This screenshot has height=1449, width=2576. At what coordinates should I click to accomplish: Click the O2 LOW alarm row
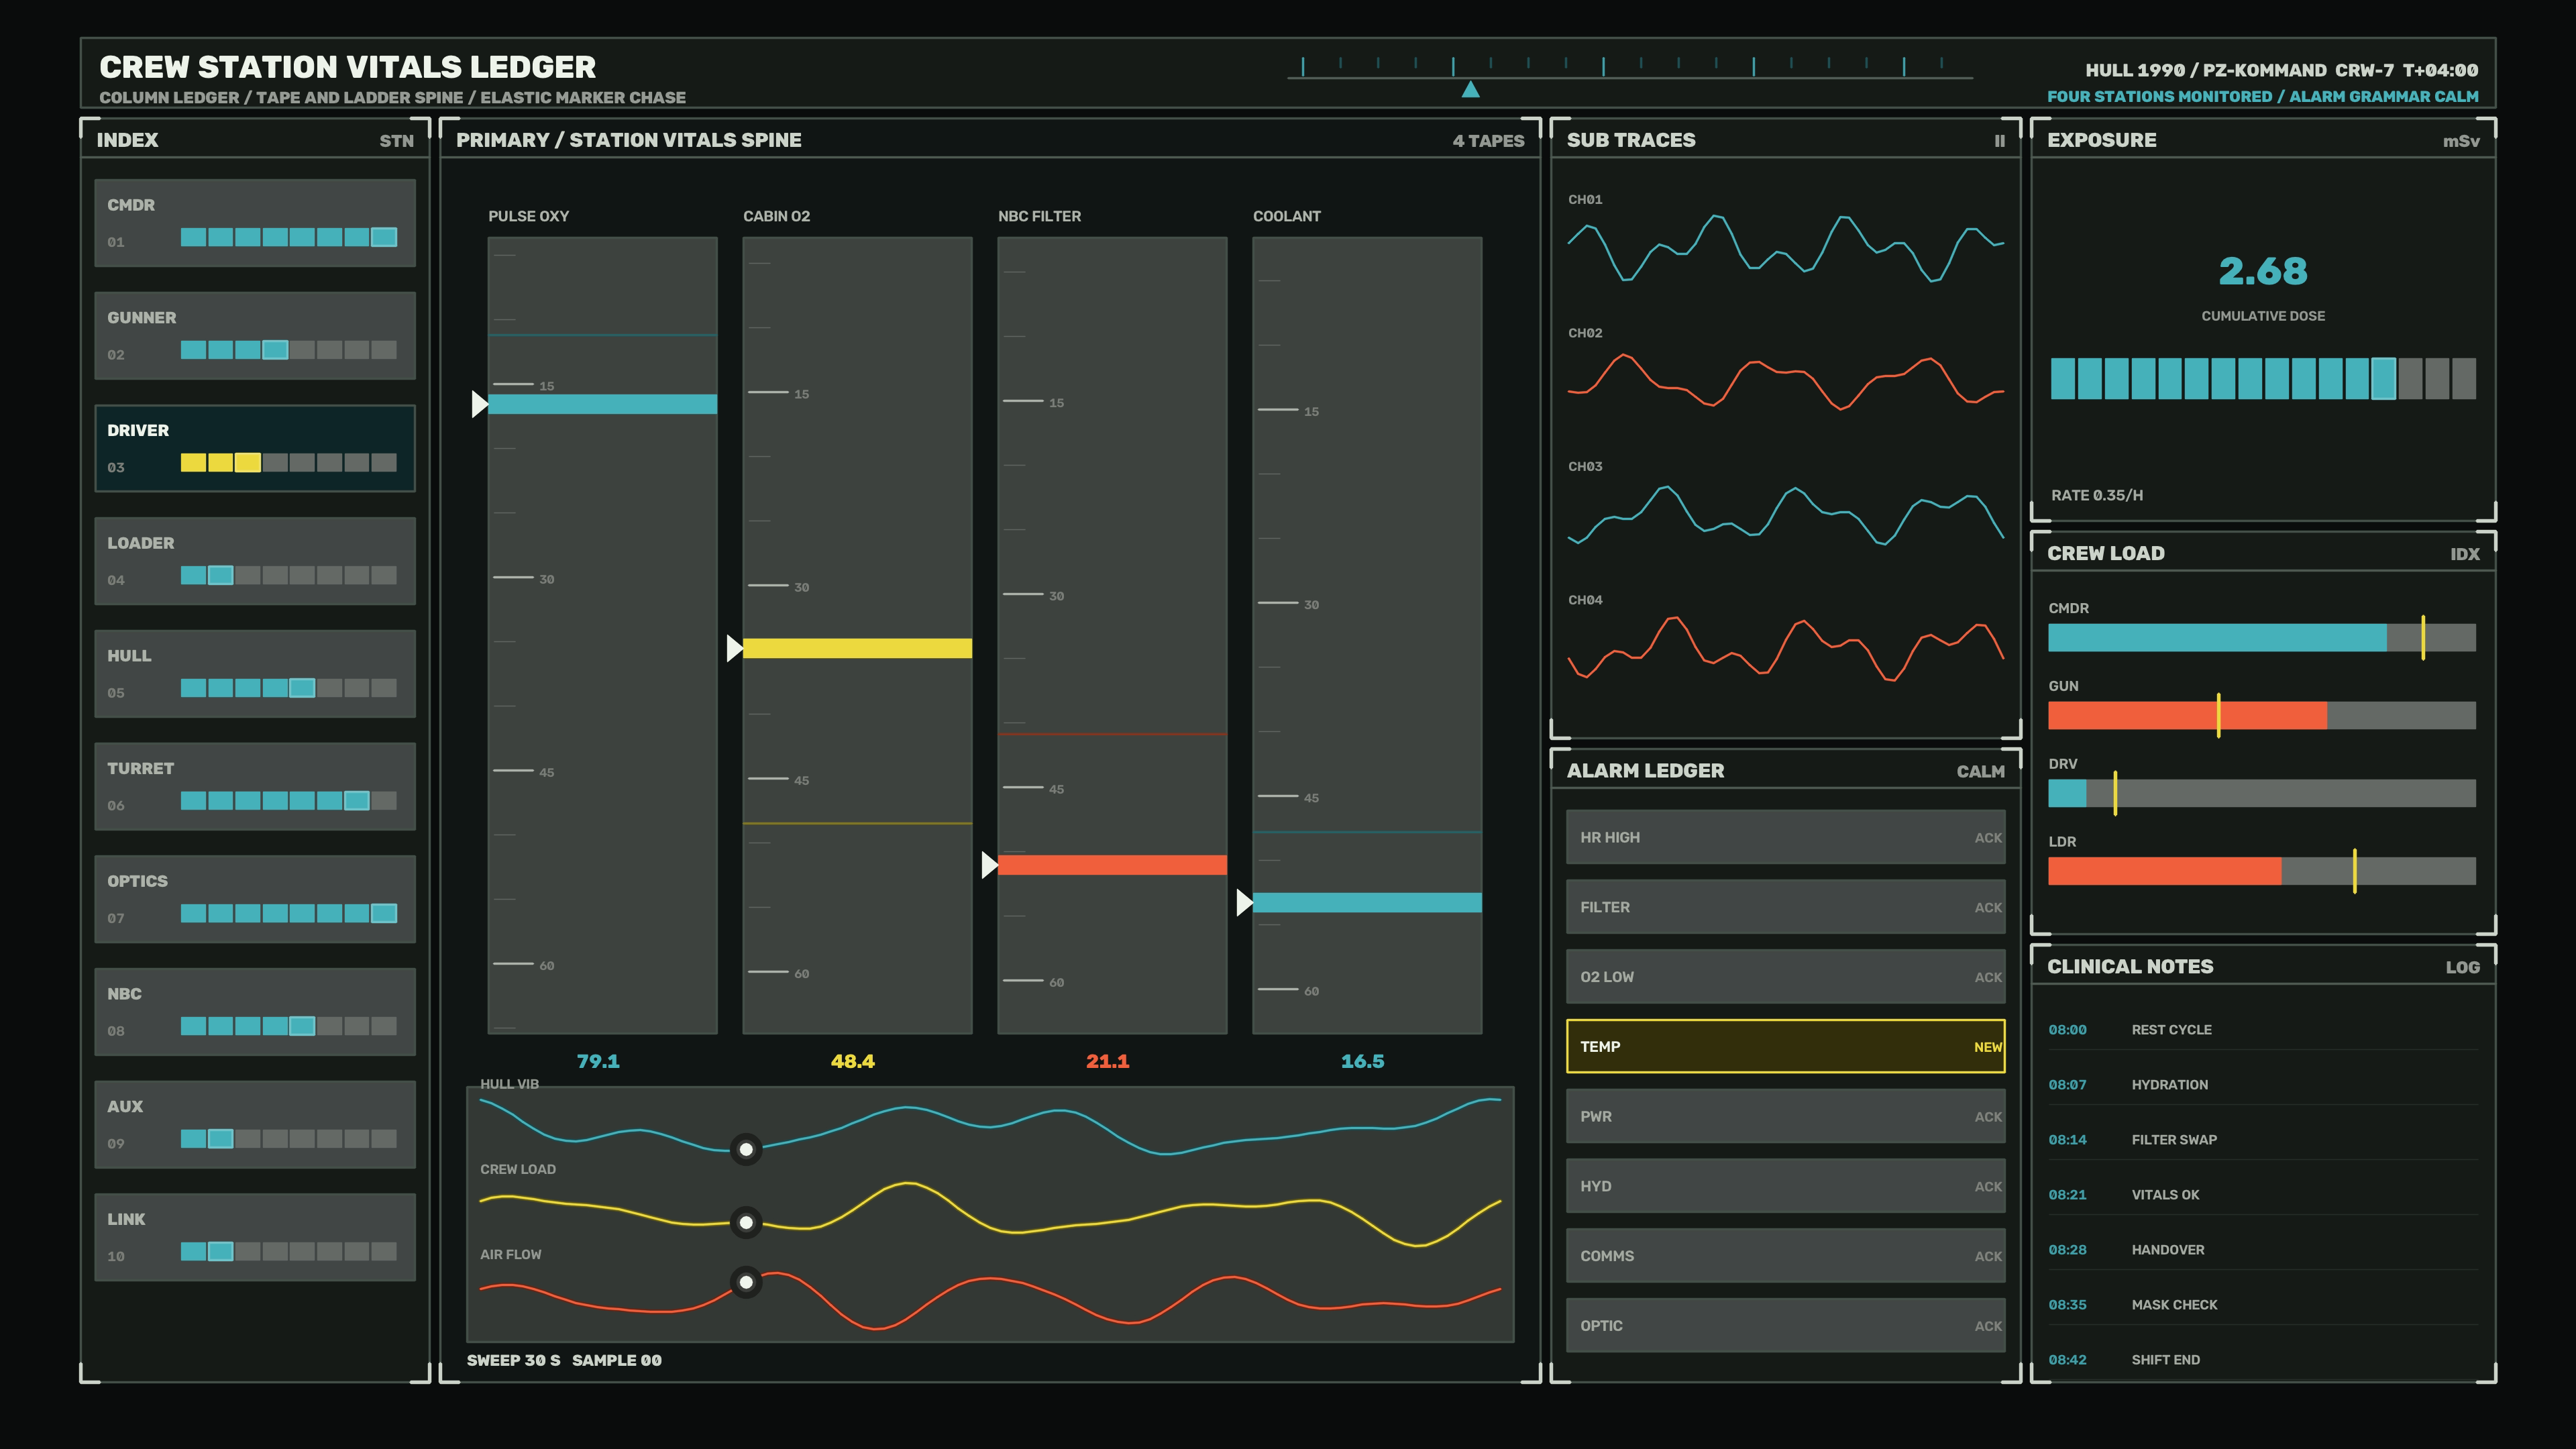1785,977
